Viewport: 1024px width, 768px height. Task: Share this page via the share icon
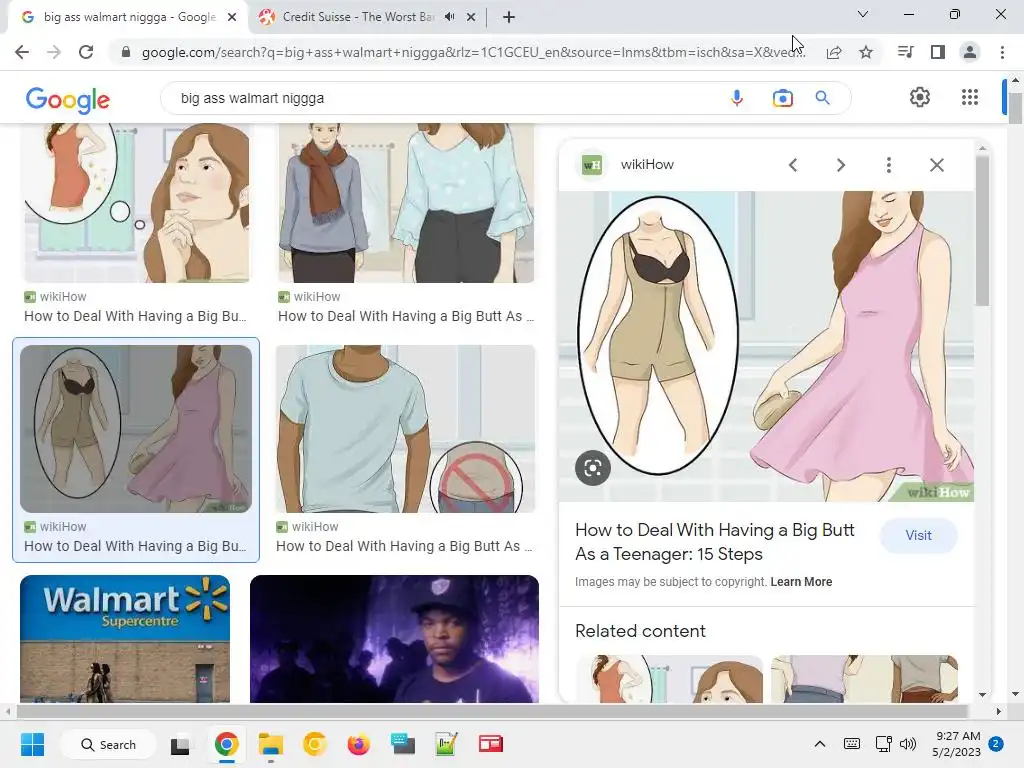click(834, 52)
